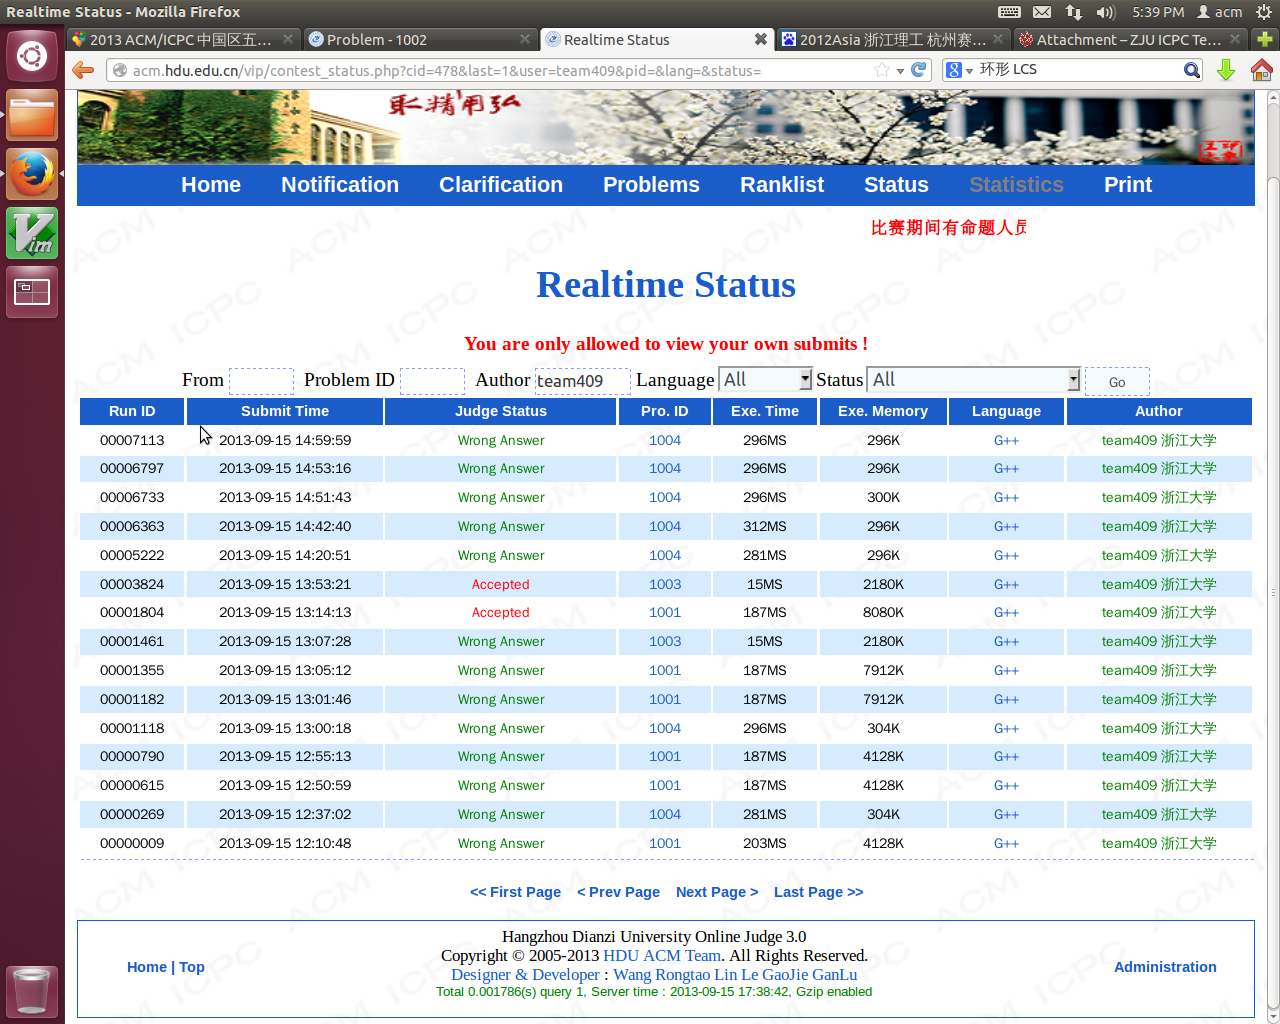This screenshot has width=1280, height=1024.
Task: Click the Firefox back arrow button
Action: pyautogui.click(x=83, y=70)
